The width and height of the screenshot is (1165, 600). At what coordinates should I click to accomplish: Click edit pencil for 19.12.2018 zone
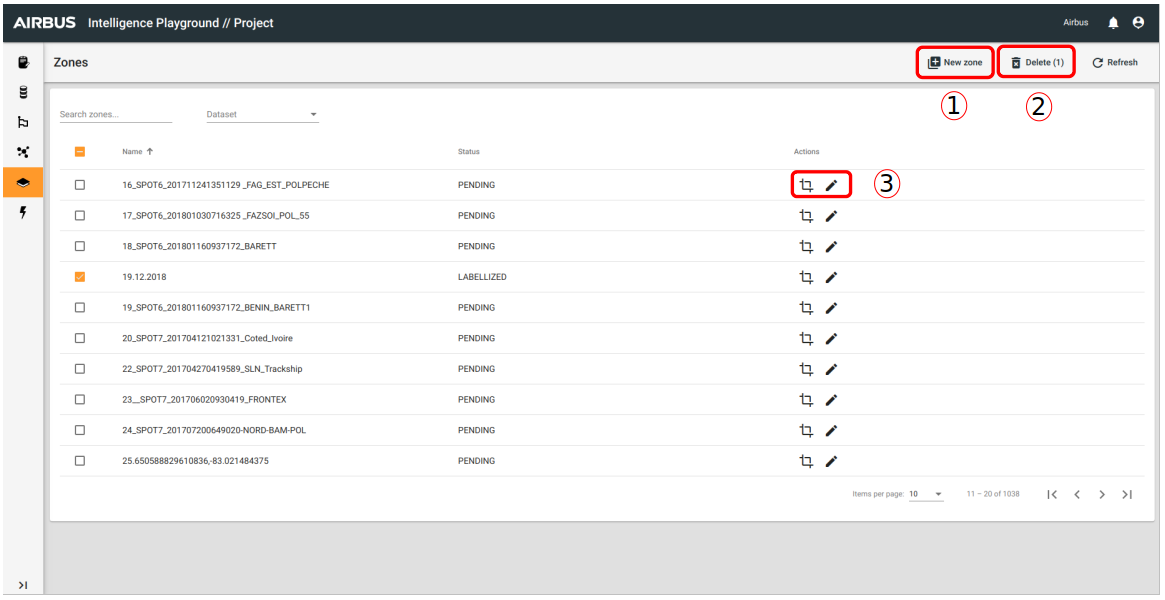(831, 277)
